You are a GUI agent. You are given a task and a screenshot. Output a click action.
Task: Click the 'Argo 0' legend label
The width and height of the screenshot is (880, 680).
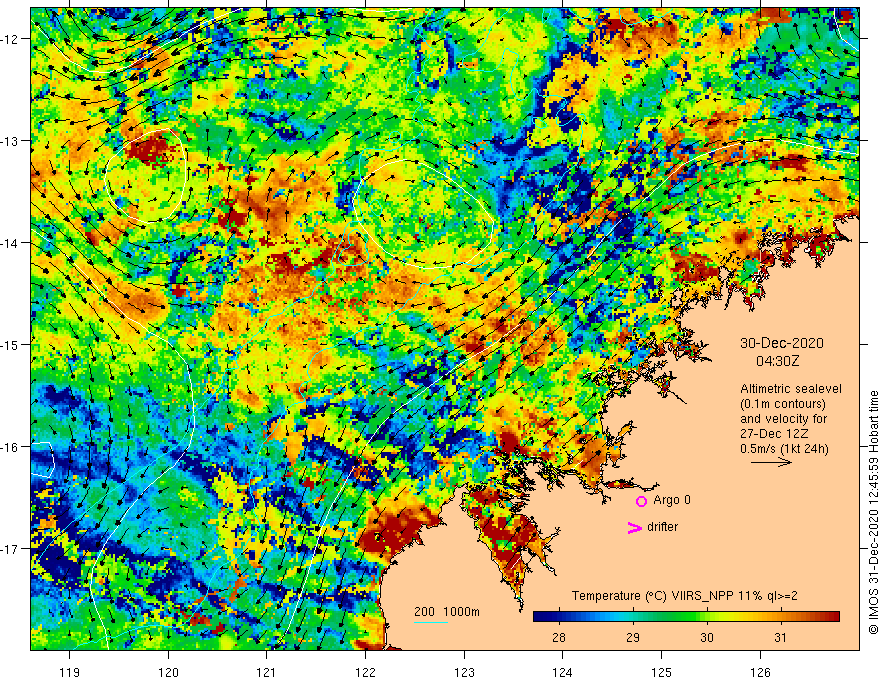click(x=672, y=500)
